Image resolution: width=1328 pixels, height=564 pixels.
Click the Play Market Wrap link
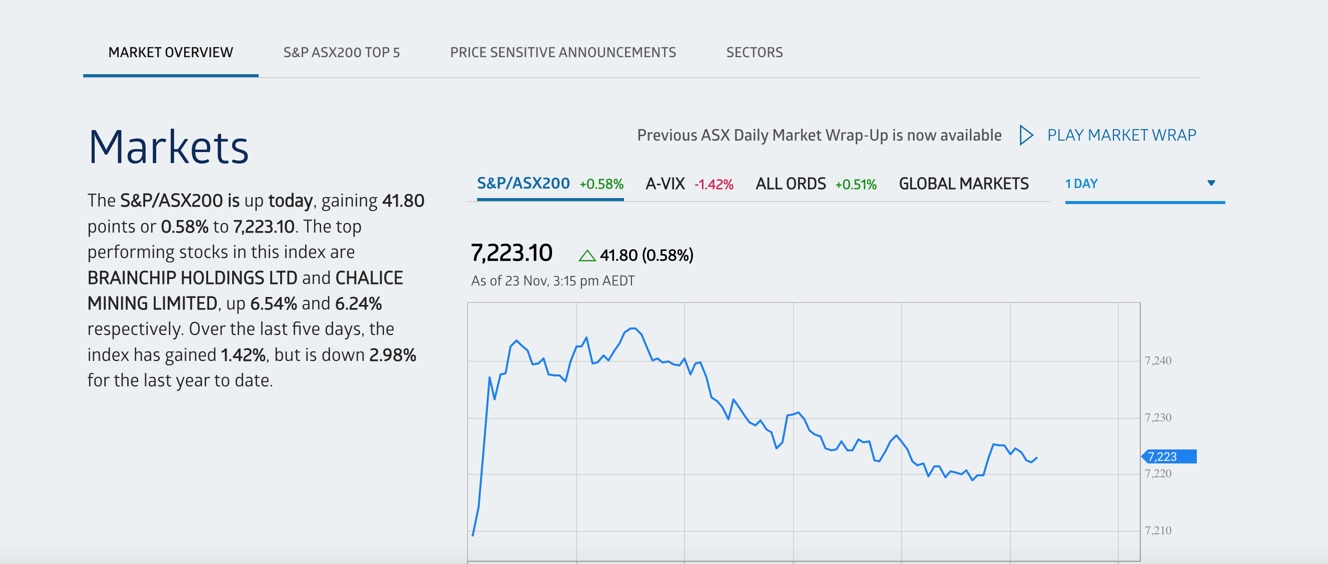[x=1121, y=135]
